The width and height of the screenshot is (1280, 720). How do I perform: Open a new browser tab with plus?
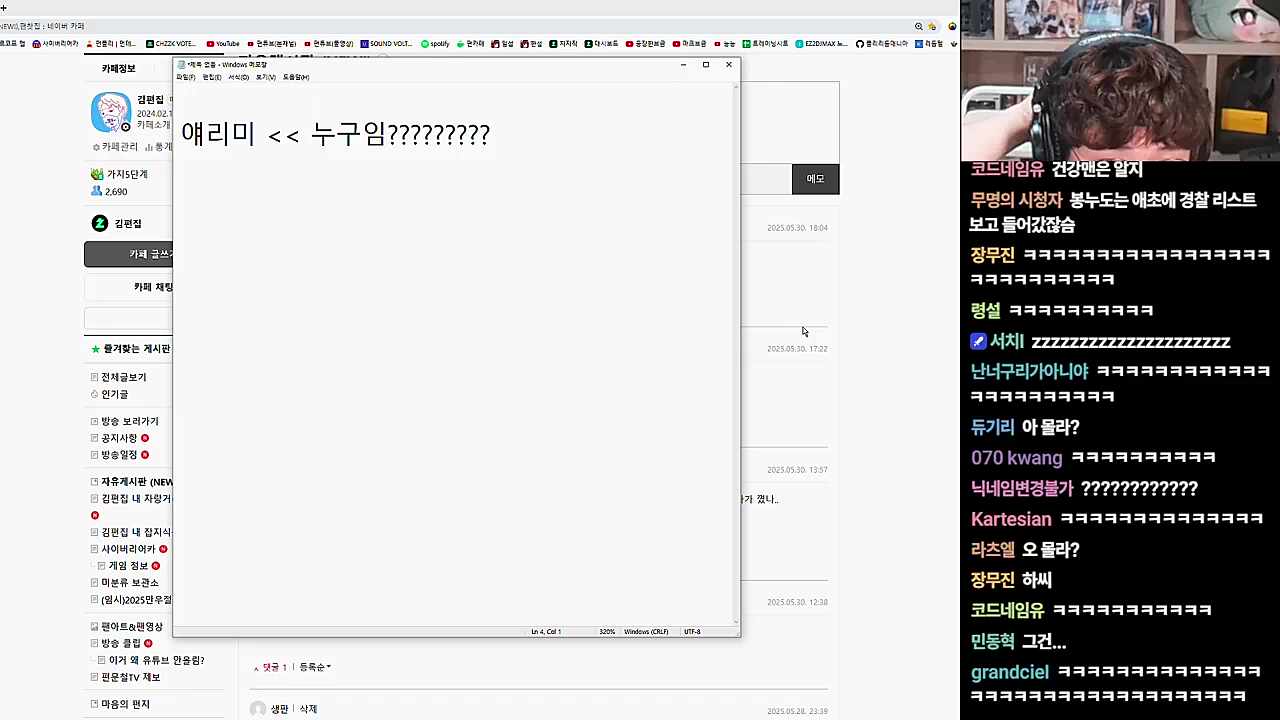coord(4,8)
